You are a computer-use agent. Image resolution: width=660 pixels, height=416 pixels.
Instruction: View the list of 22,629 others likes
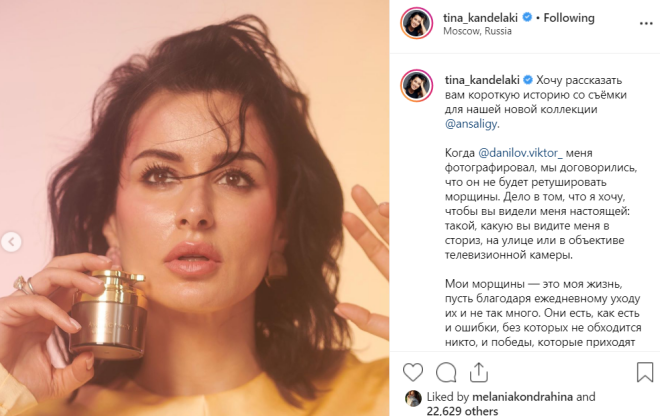(x=462, y=411)
